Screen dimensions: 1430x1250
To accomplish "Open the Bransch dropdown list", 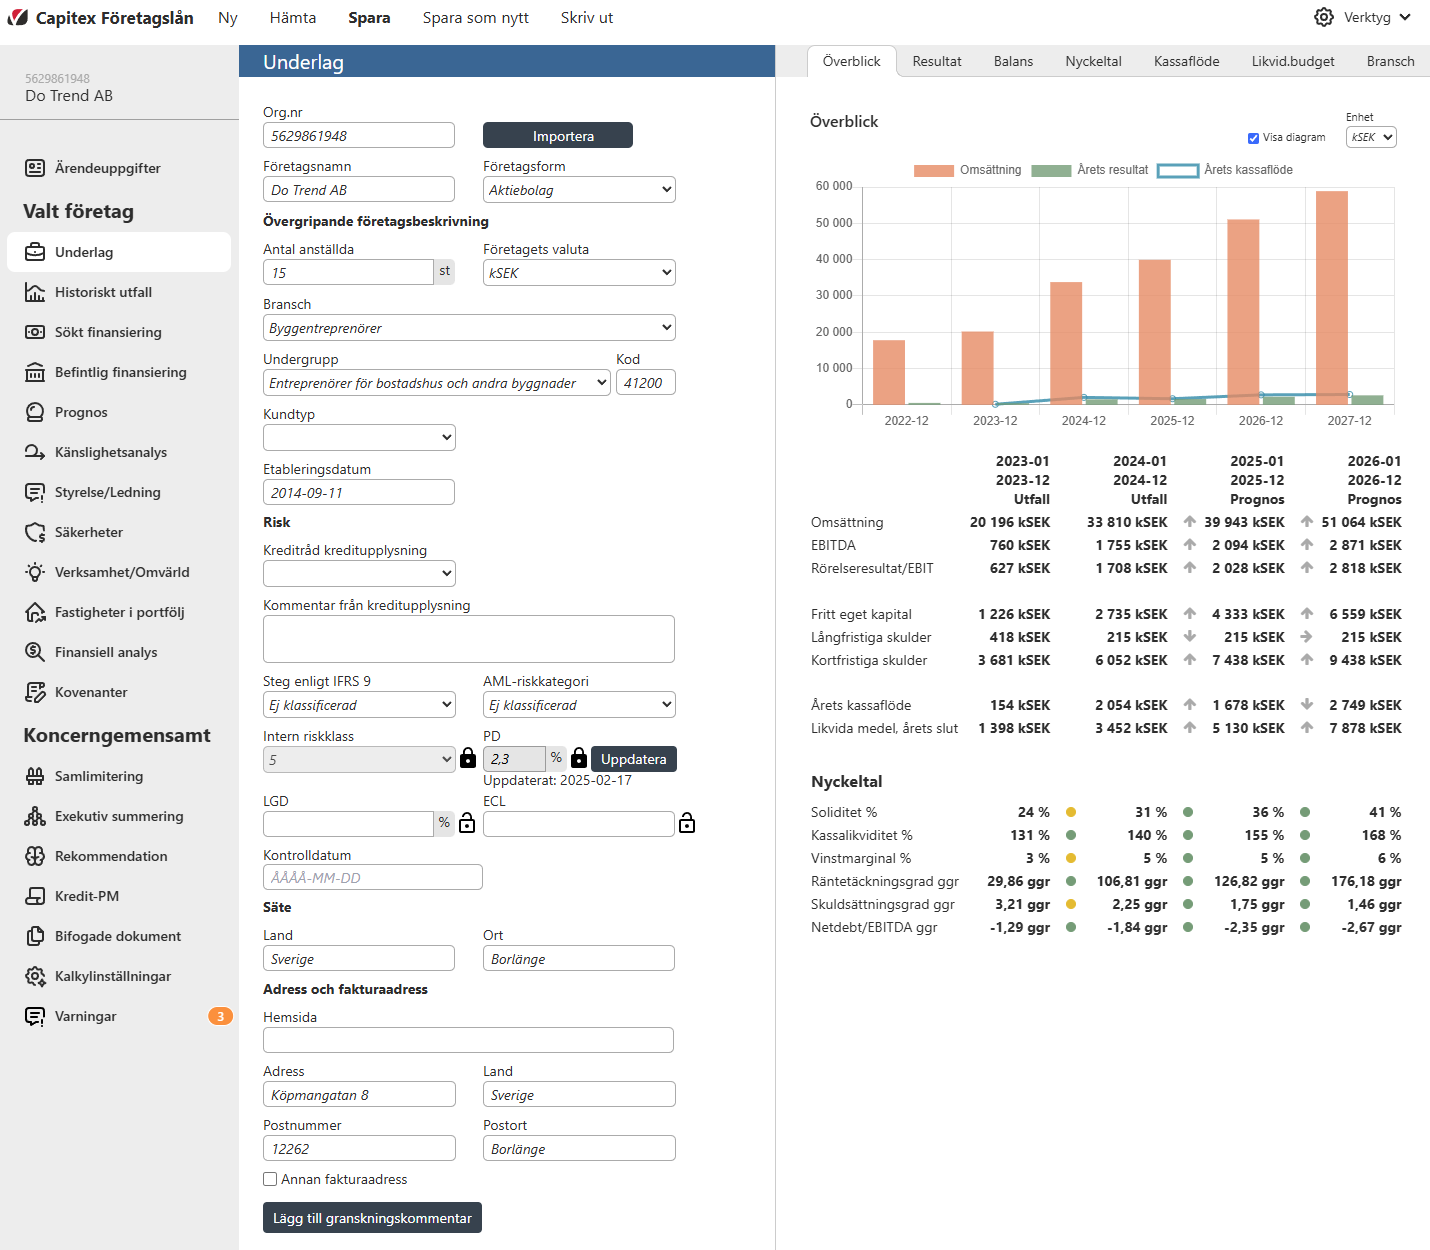I will pos(469,328).
